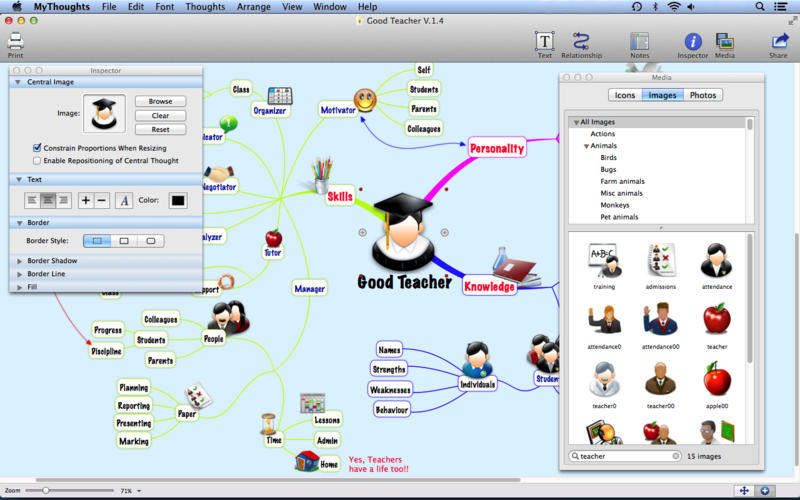
Task: Click the add plus icon in status bar
Action: [x=765, y=490]
